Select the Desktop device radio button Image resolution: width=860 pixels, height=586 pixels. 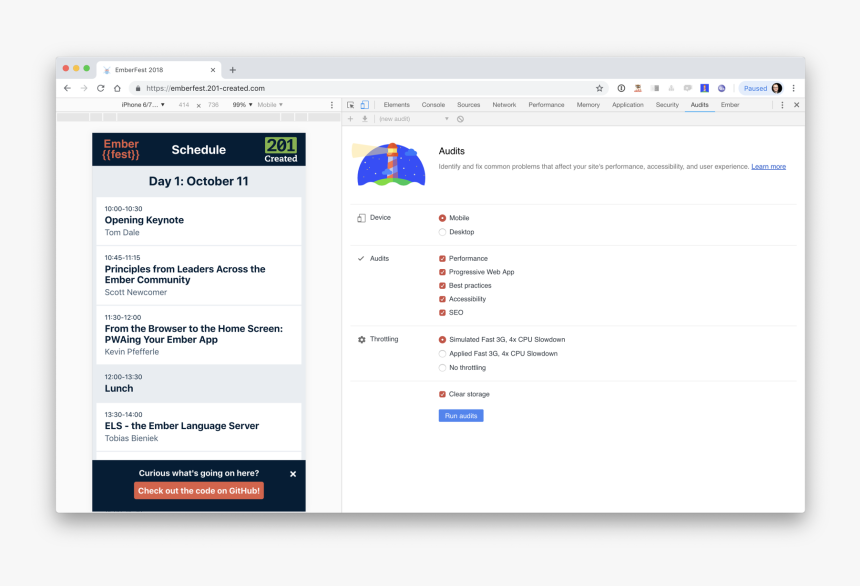point(442,232)
